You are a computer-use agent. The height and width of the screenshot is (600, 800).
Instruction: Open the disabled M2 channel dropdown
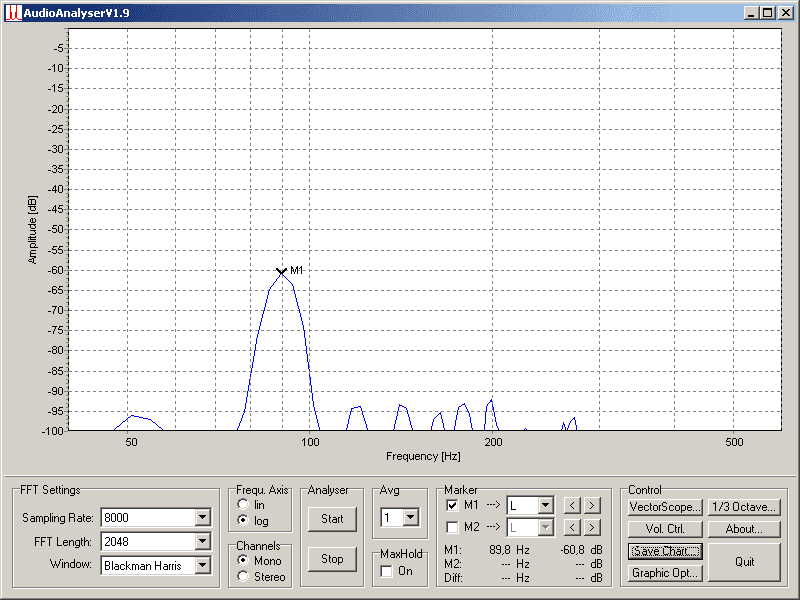point(545,527)
